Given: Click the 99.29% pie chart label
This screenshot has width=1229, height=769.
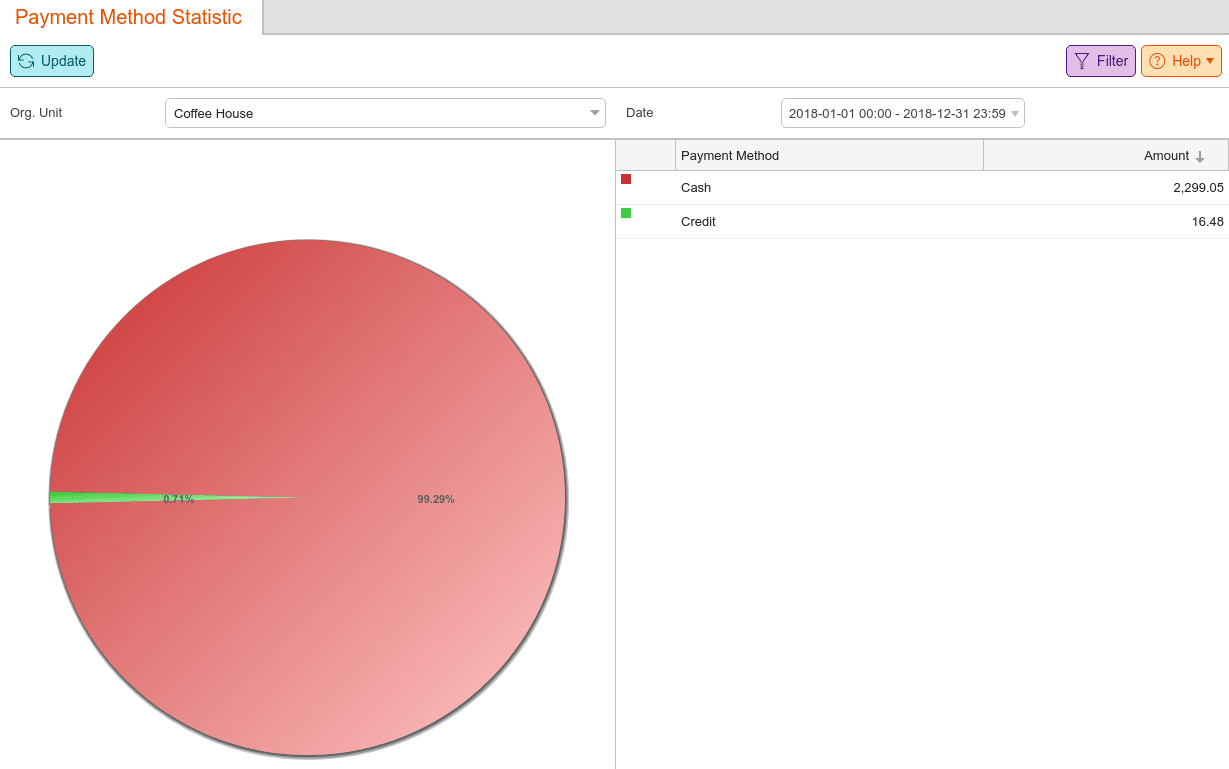Looking at the screenshot, I should pyautogui.click(x=436, y=499).
